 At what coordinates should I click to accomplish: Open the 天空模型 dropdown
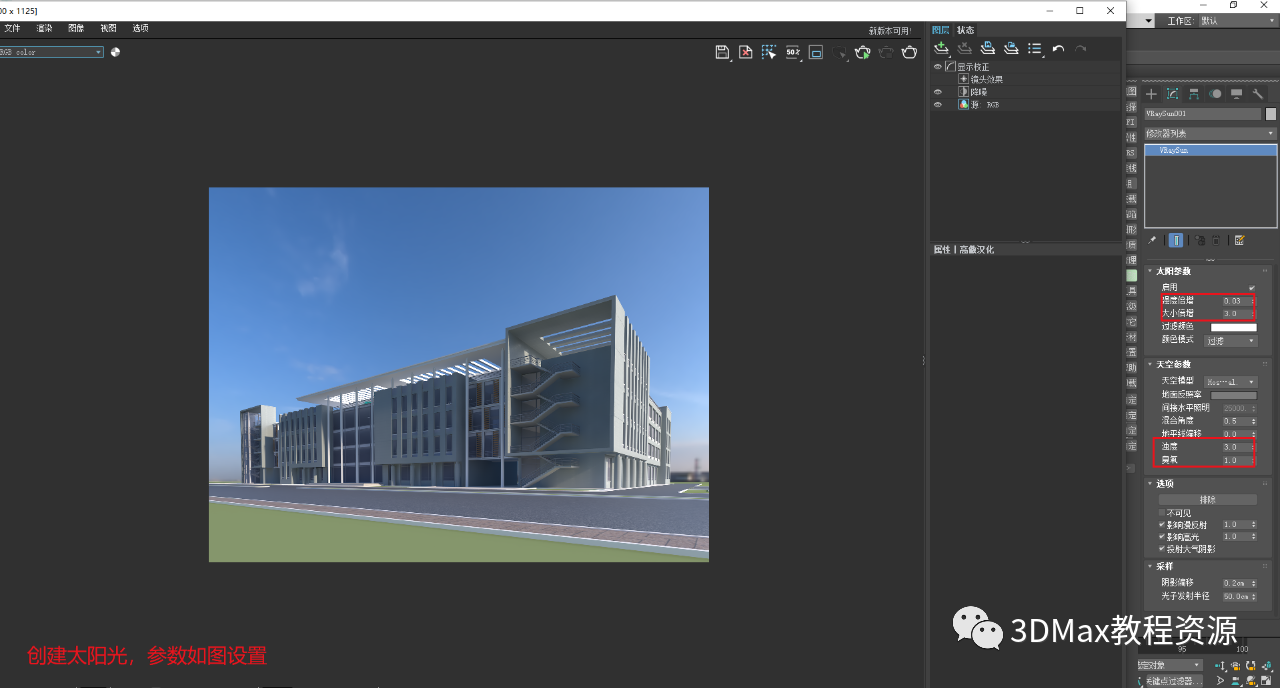click(1231, 382)
